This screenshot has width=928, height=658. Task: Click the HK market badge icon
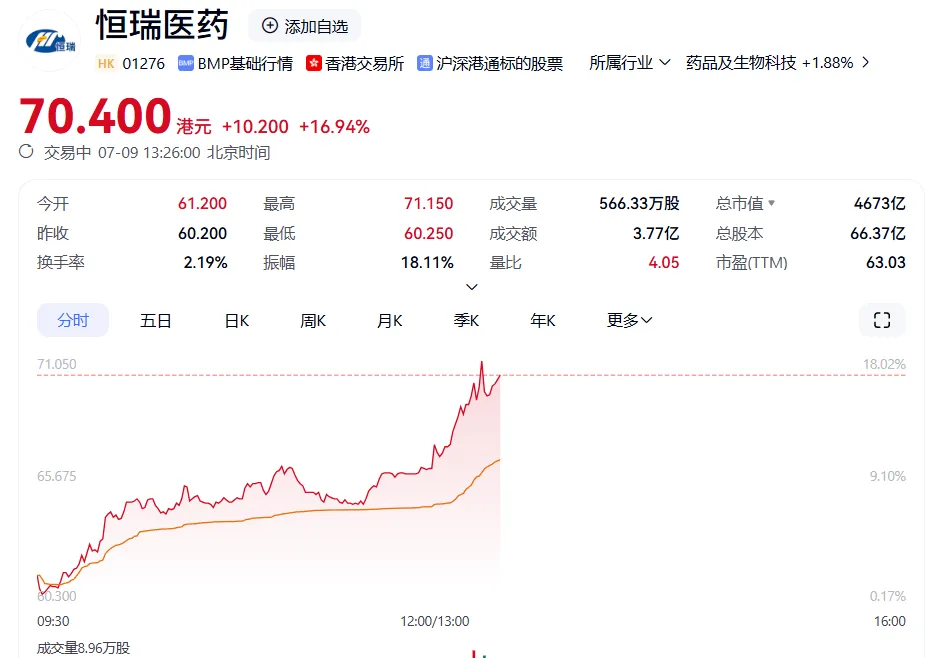pos(106,63)
